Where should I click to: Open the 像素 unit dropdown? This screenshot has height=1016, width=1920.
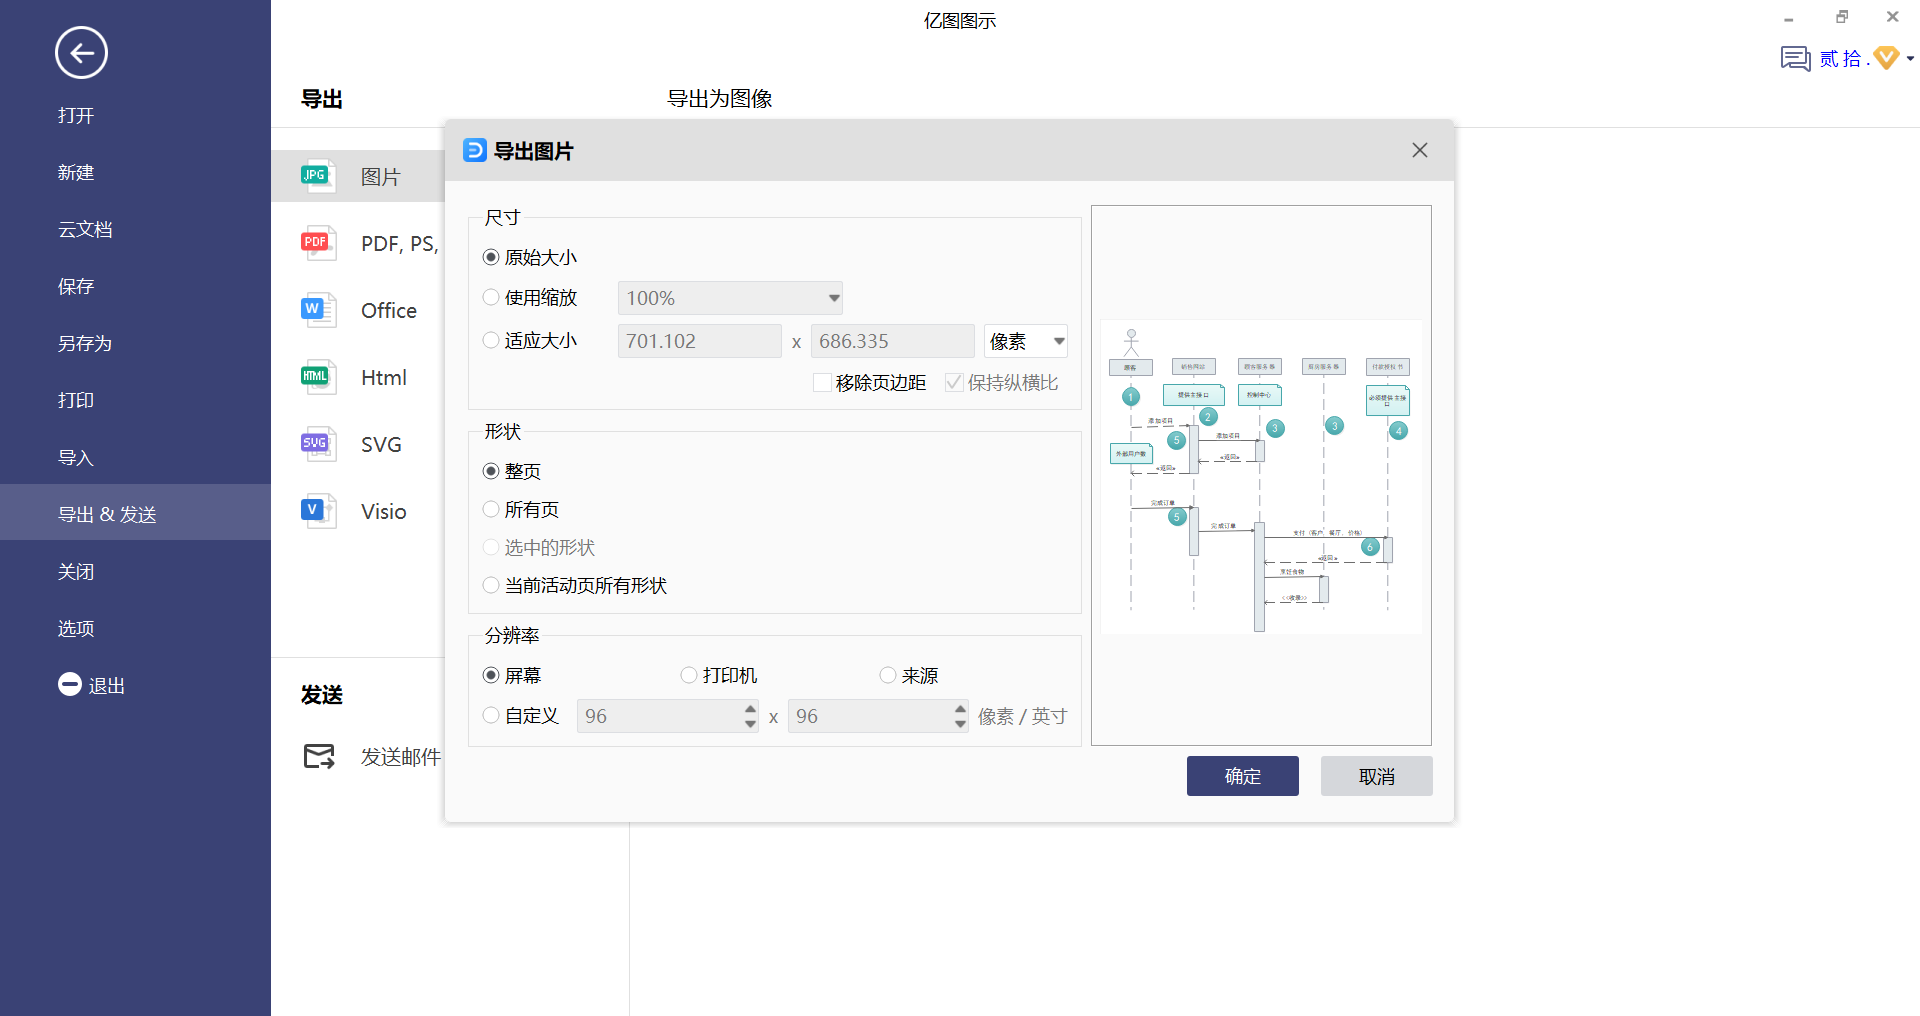point(1057,341)
